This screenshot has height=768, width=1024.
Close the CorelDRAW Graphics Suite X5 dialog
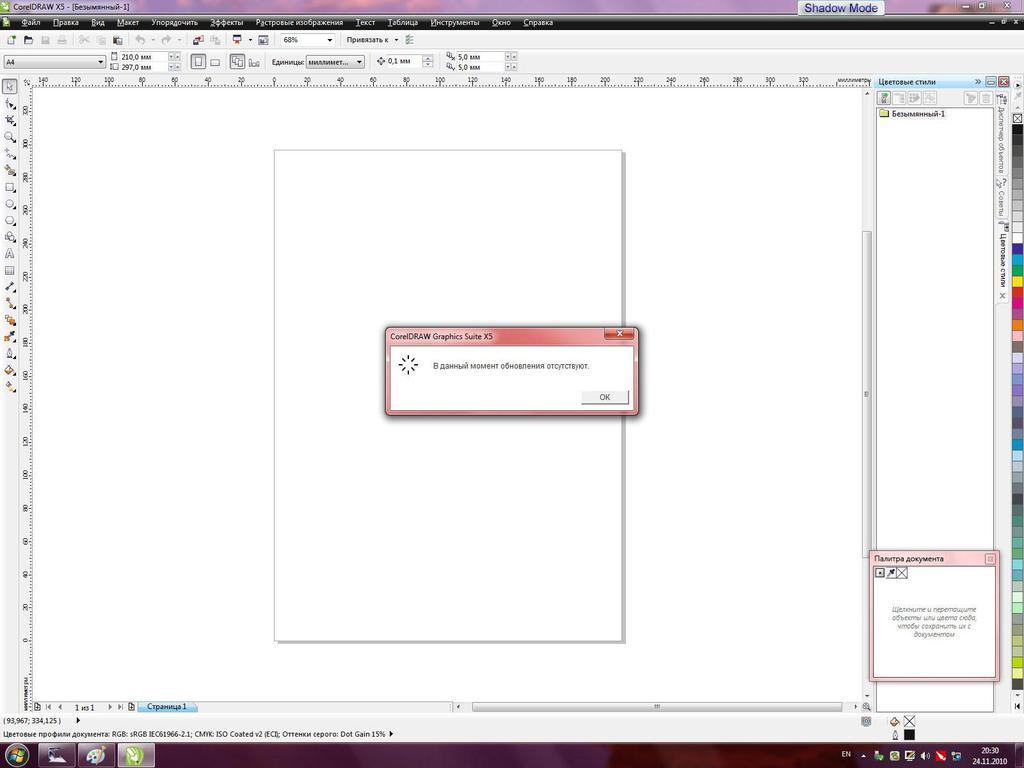pyautogui.click(x=619, y=334)
